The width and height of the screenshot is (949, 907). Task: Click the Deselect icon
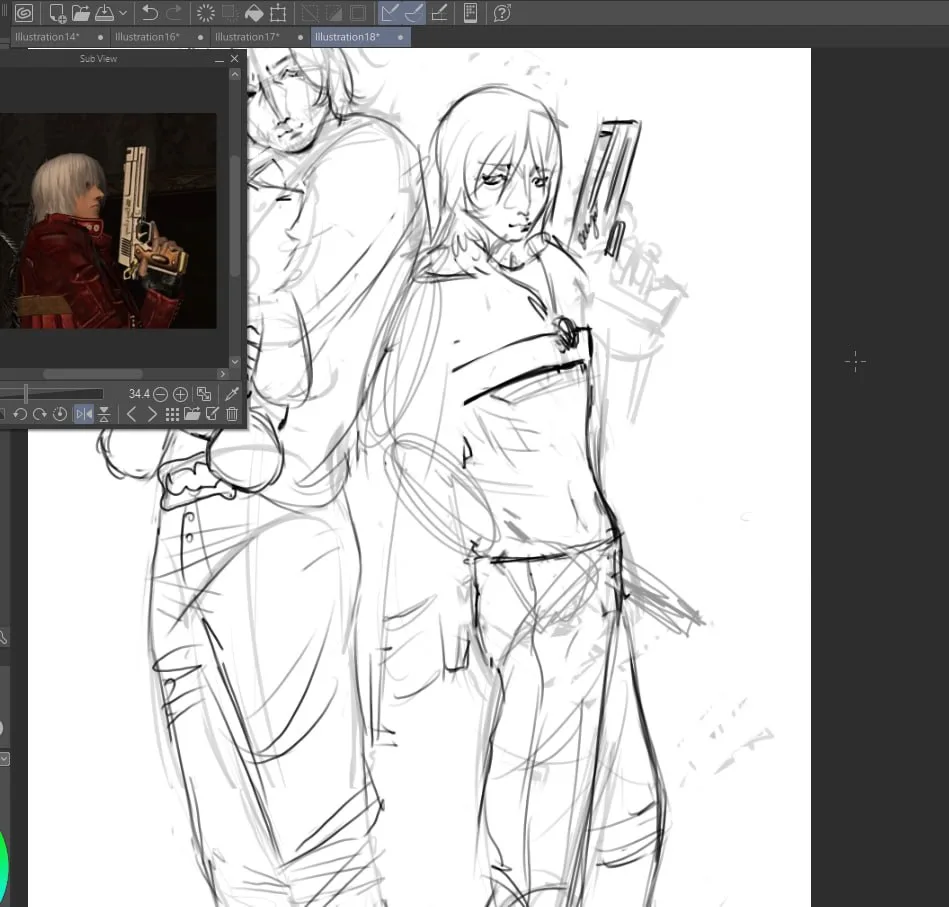pyautogui.click(x=310, y=13)
